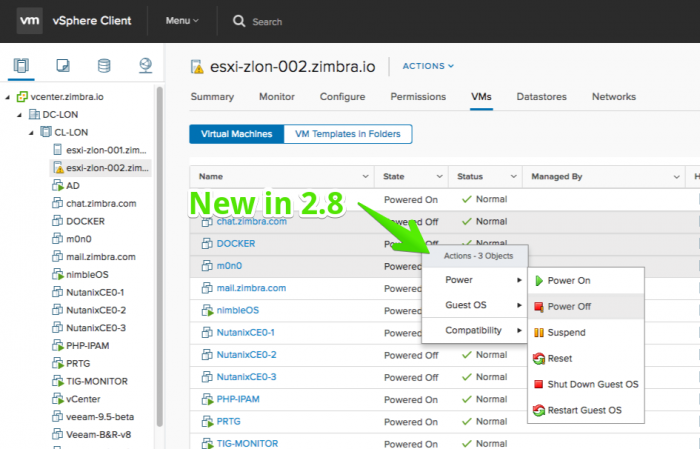Click the VMware vm logo
Screen dimensions: 700x449
click(x=29, y=21)
